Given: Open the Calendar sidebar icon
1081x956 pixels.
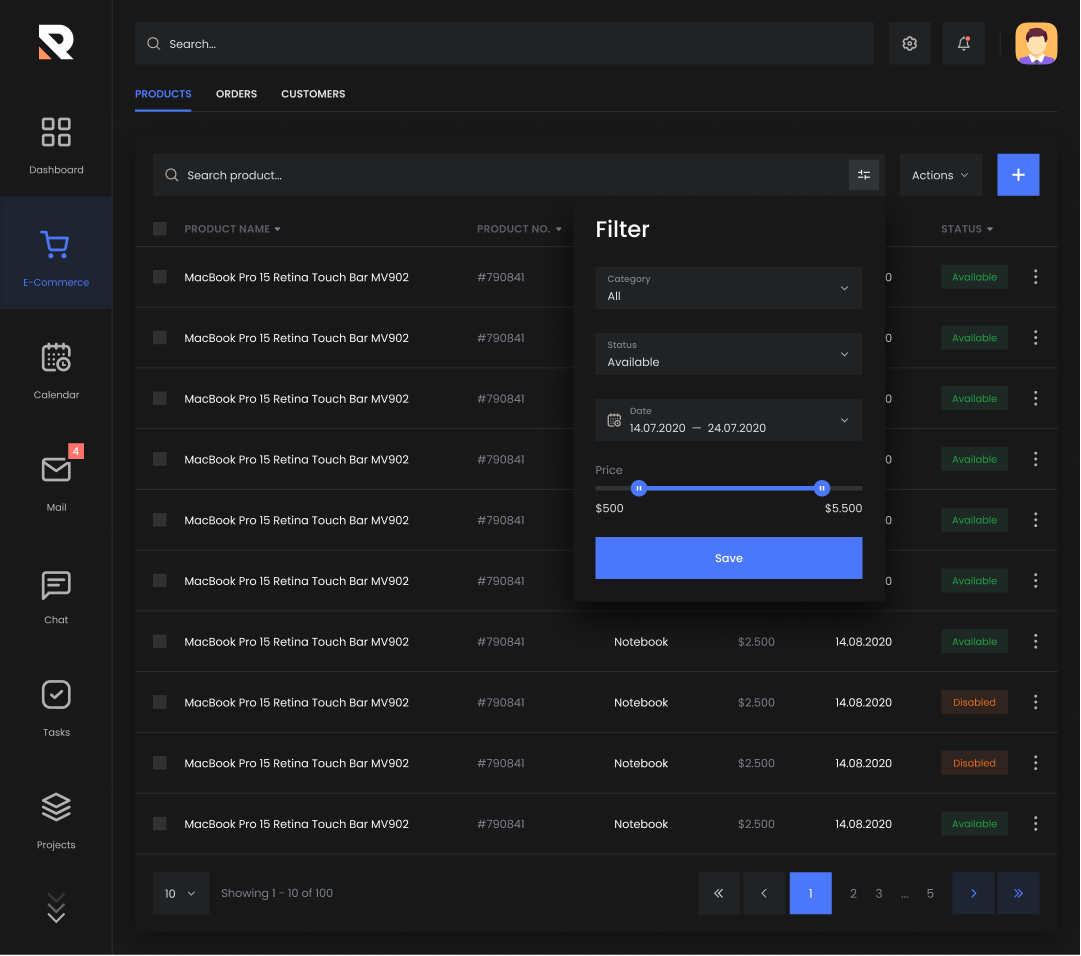Looking at the screenshot, I should tap(56, 358).
